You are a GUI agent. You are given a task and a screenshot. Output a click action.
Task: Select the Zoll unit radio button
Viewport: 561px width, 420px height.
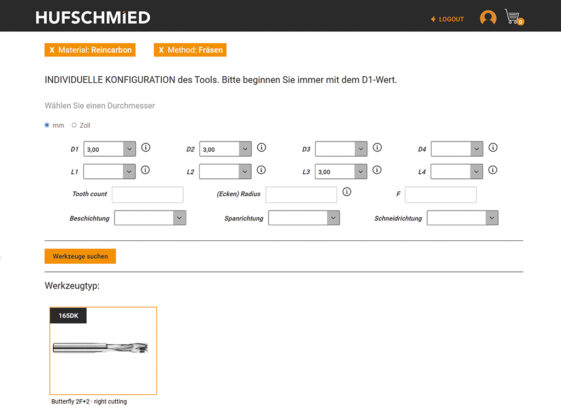point(74,125)
